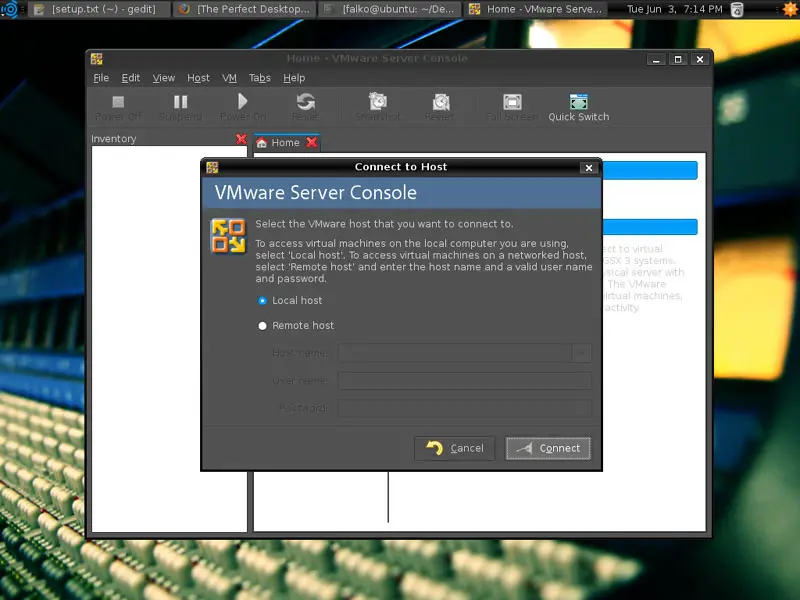800x600 pixels.
Task: Click the trash icon in top panel
Action: click(737, 9)
